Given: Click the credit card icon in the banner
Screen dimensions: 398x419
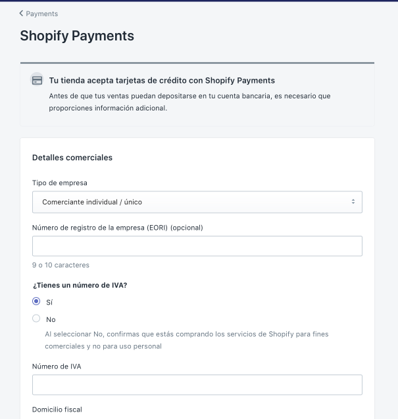Looking at the screenshot, I should point(37,80).
